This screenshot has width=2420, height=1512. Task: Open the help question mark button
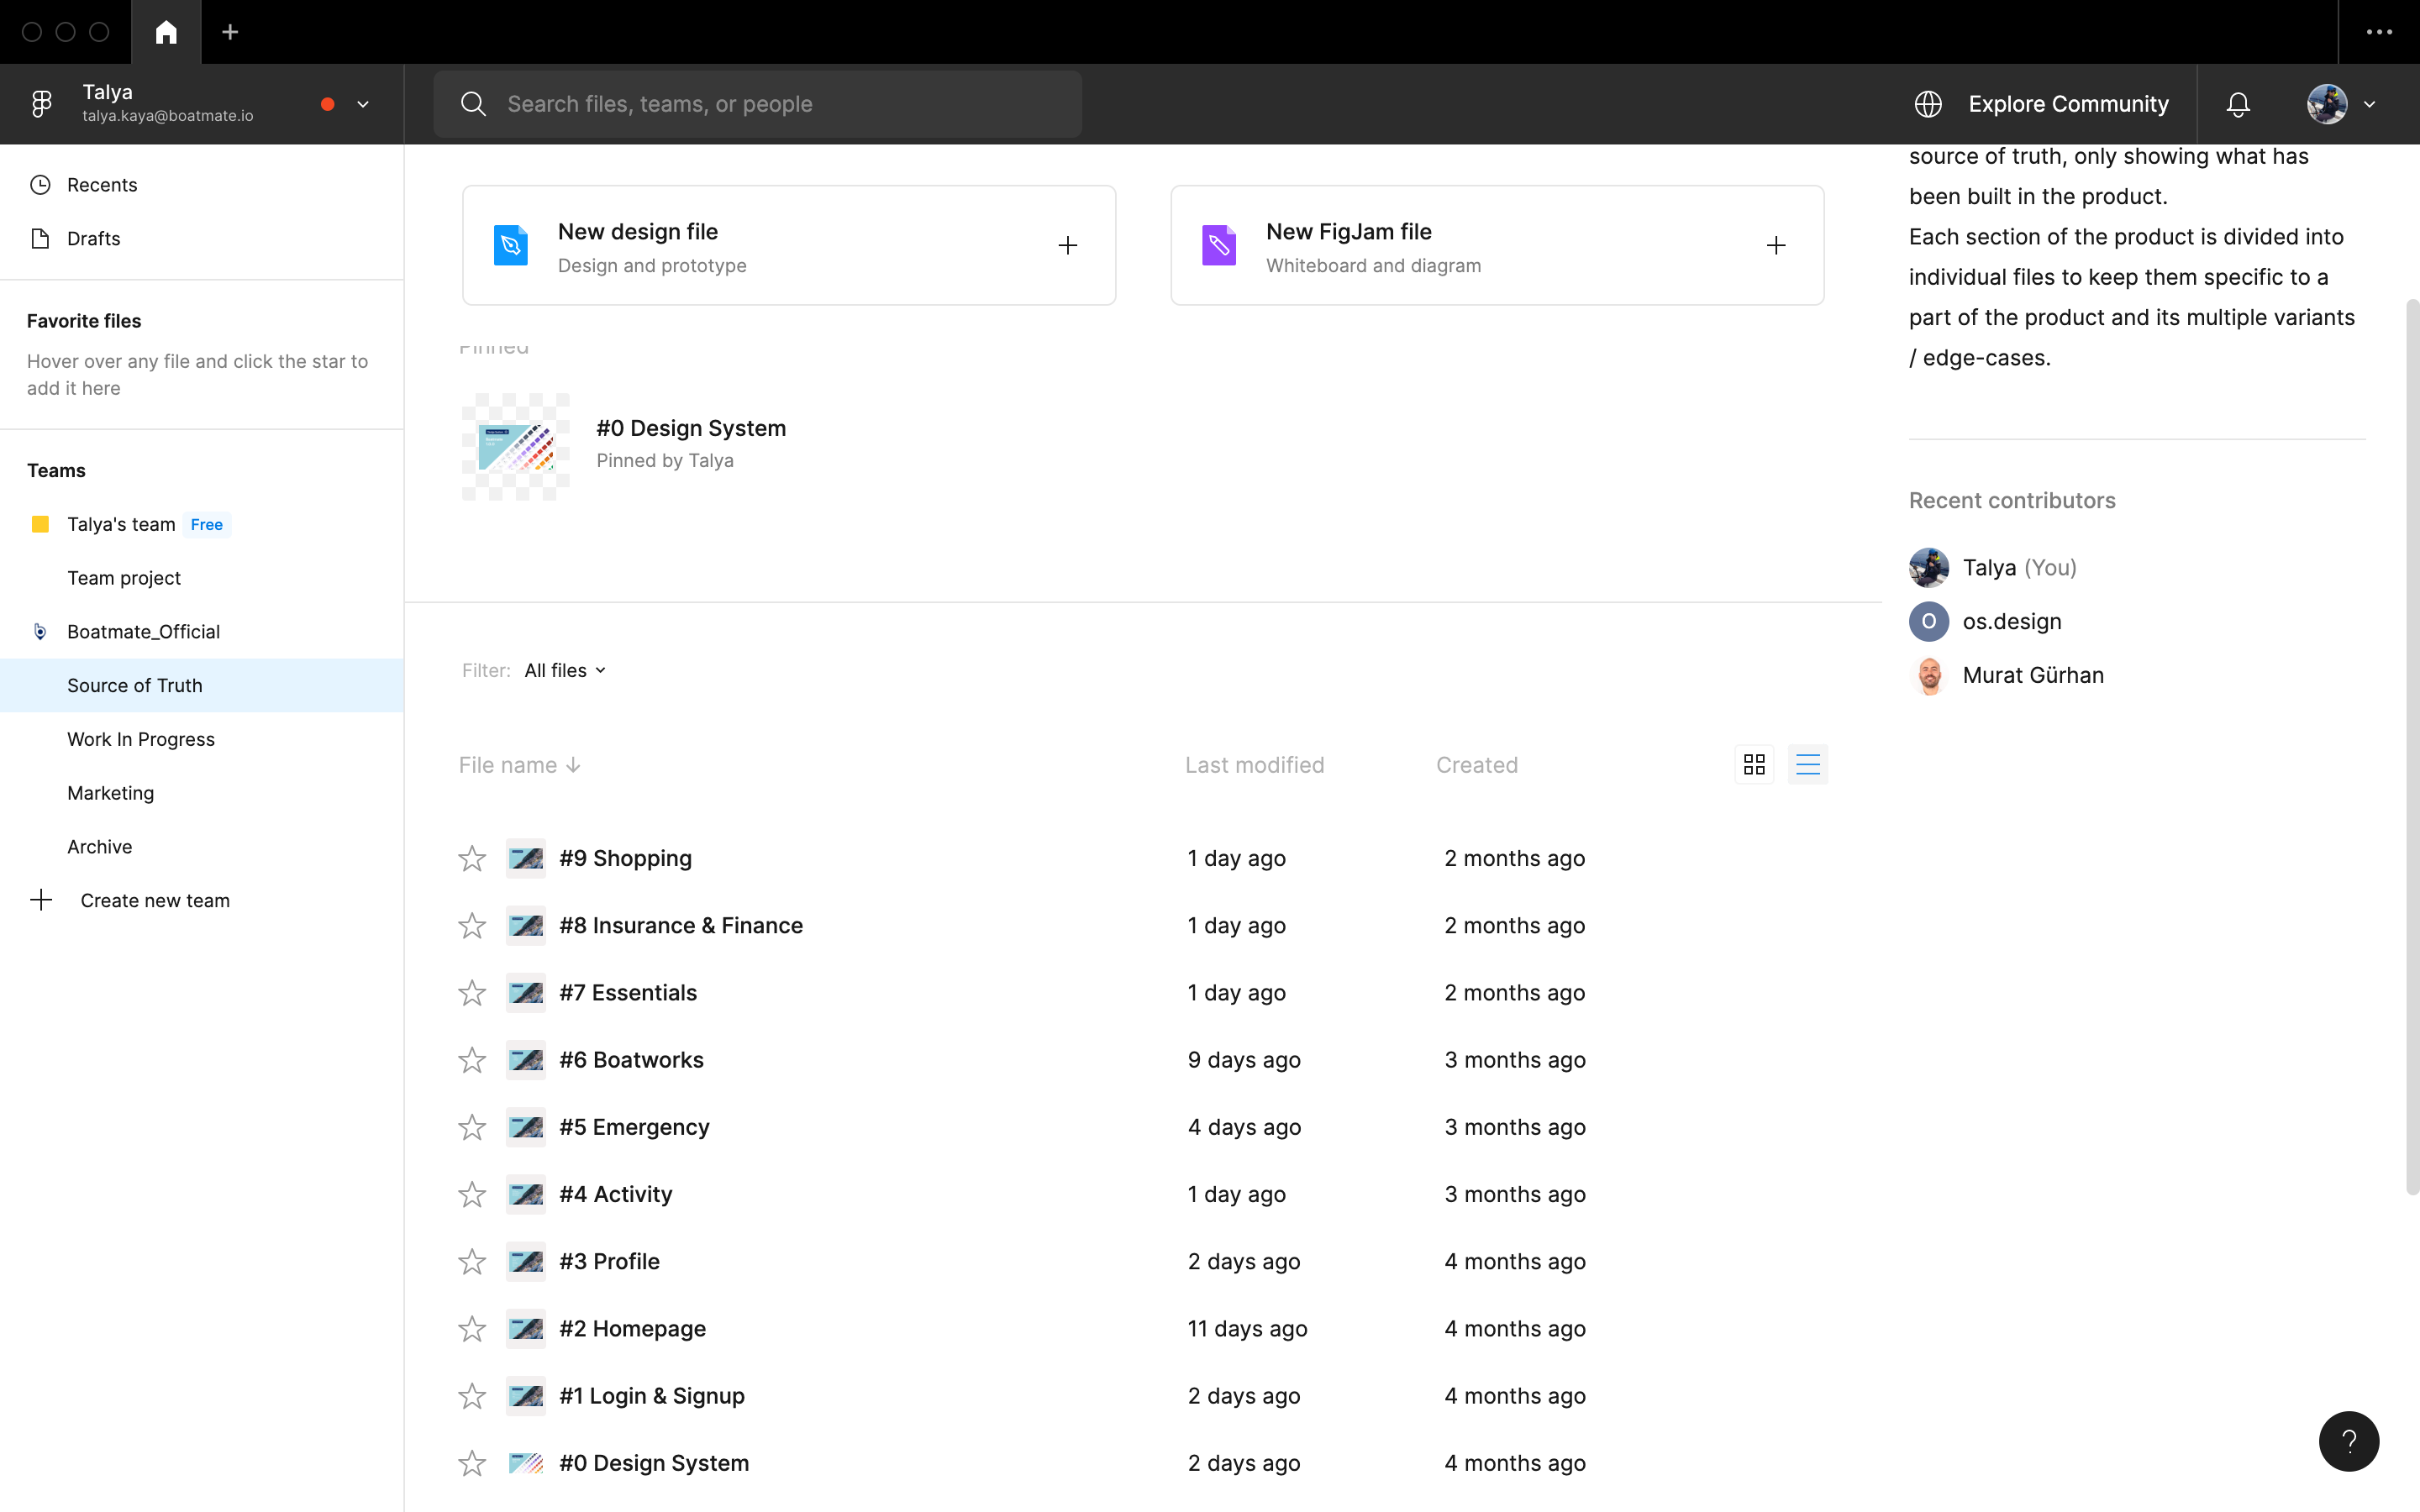(2348, 1441)
